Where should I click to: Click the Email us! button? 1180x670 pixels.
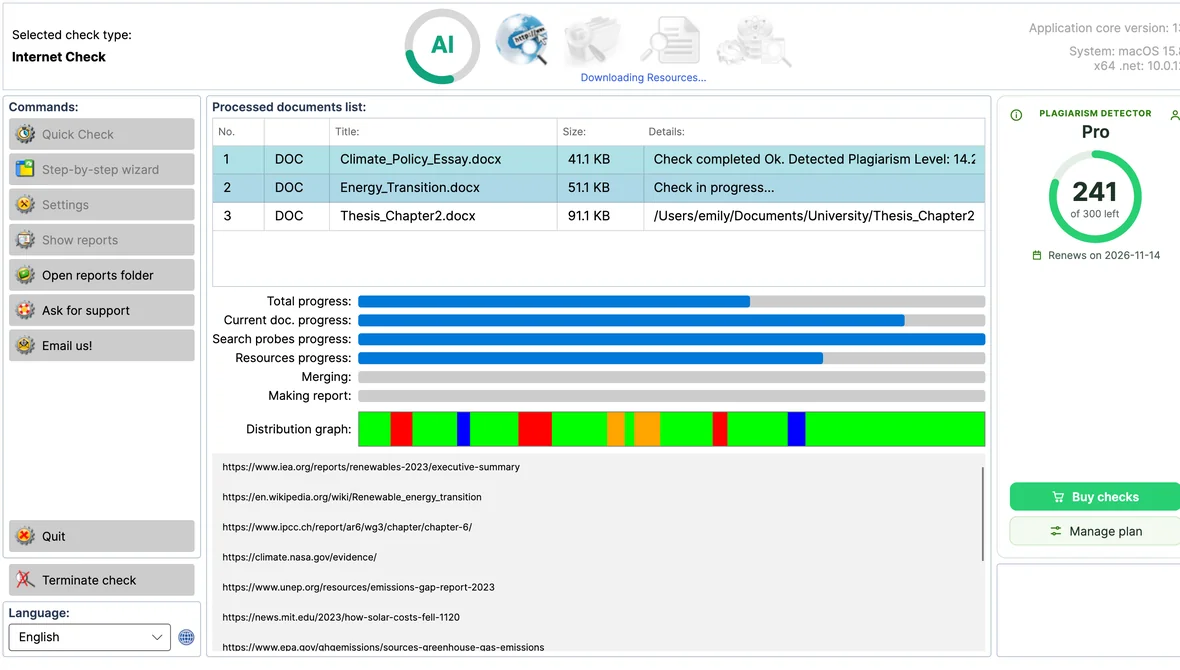[102, 346]
